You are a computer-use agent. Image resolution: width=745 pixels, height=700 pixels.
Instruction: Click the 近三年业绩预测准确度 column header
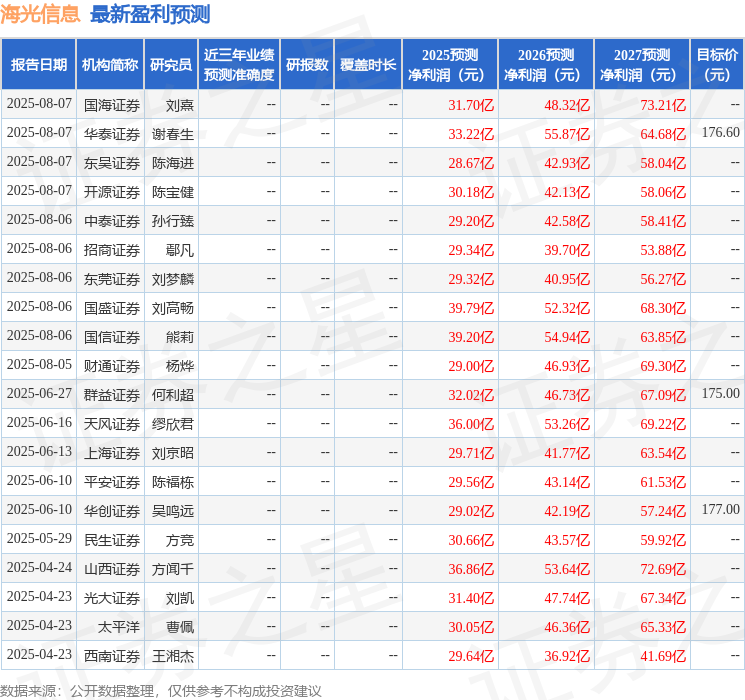[238, 65]
